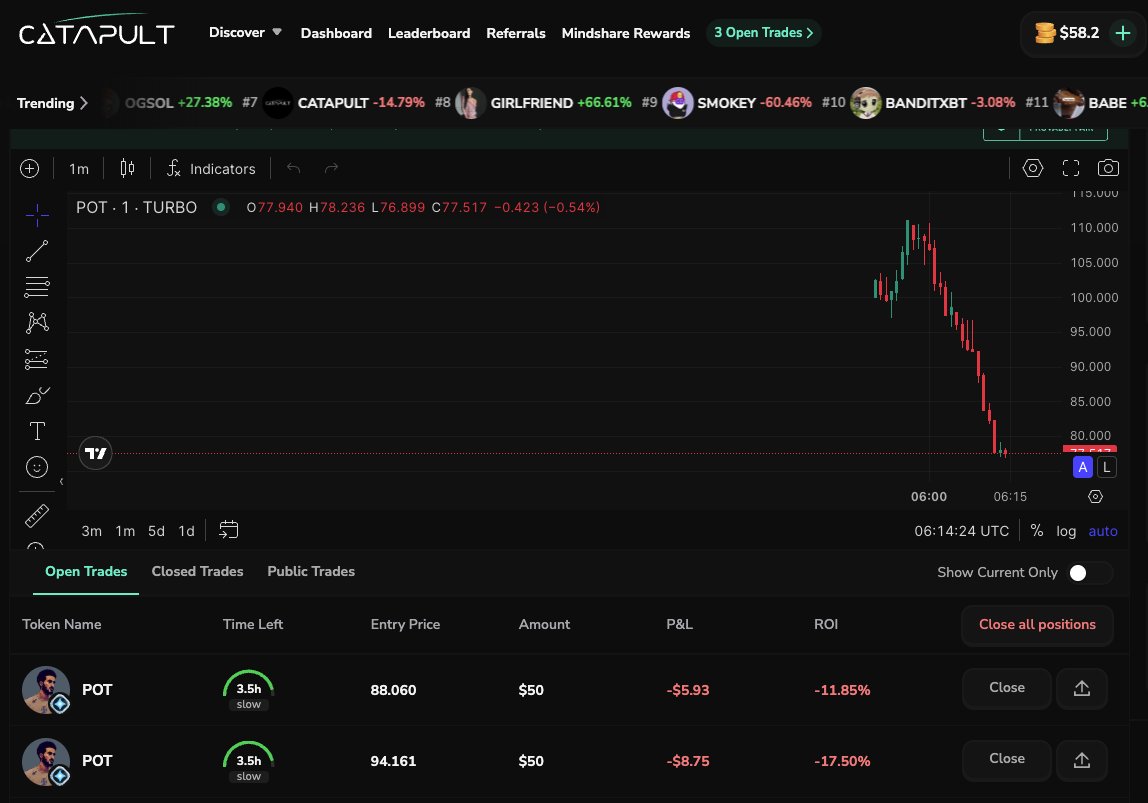Click the 3.5h slow timer for 94.161 trade

tap(248, 761)
